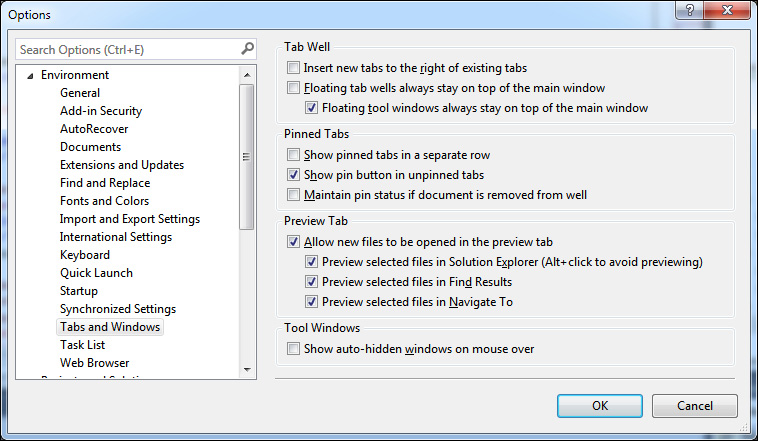Open Import and Export Settings

tap(130, 219)
